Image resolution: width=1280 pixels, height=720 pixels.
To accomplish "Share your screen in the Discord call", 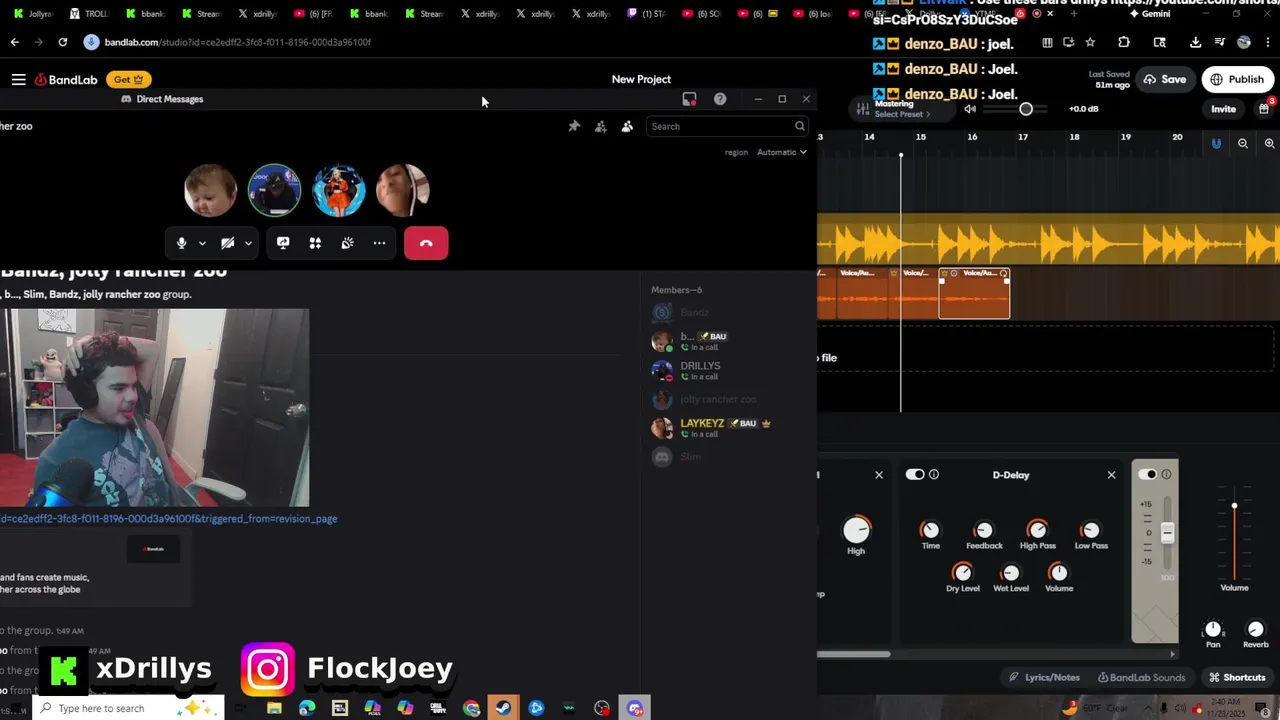I will pyautogui.click(x=283, y=243).
